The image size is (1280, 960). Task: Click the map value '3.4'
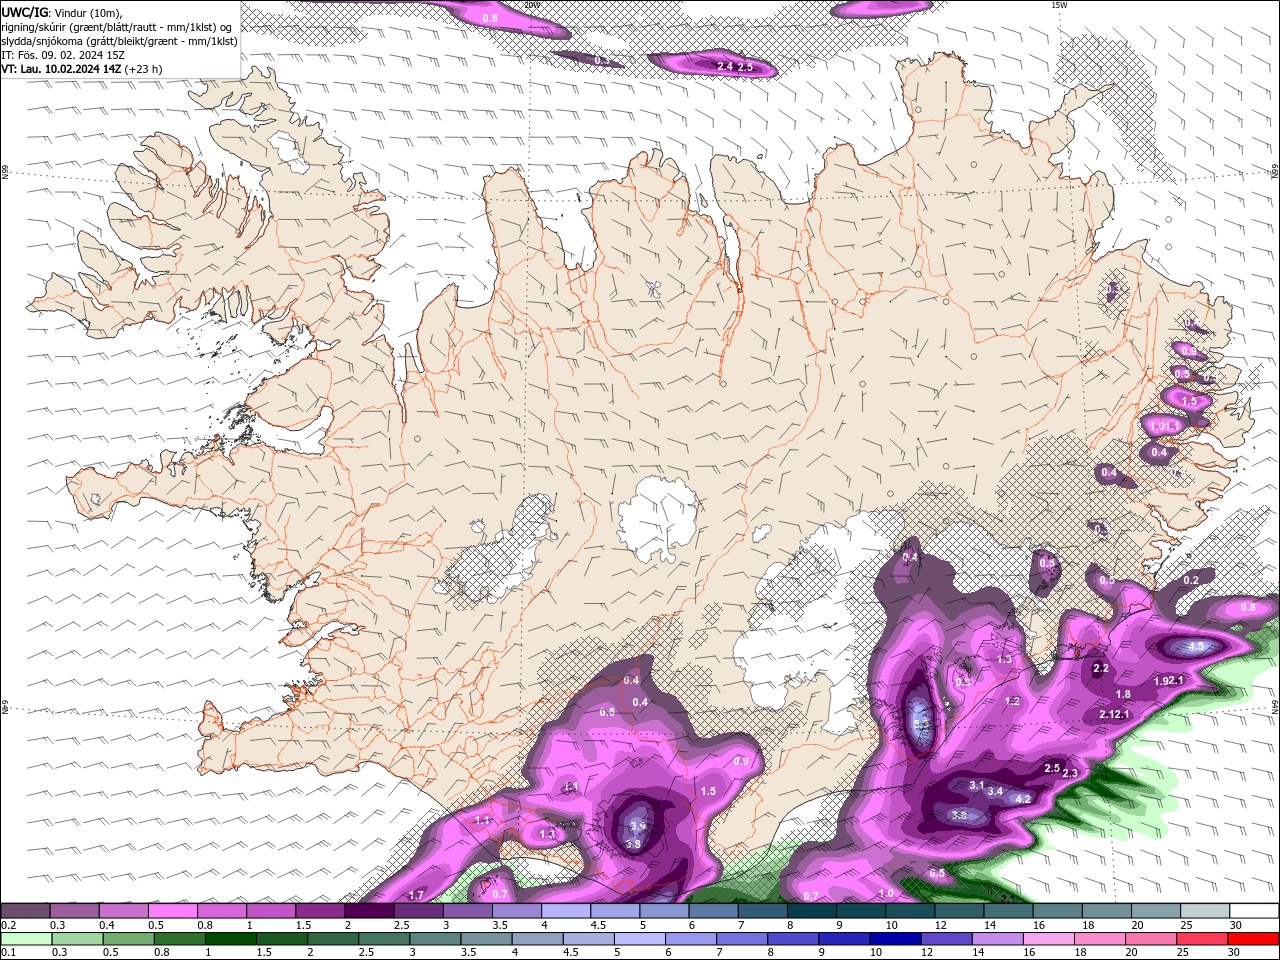click(995, 791)
